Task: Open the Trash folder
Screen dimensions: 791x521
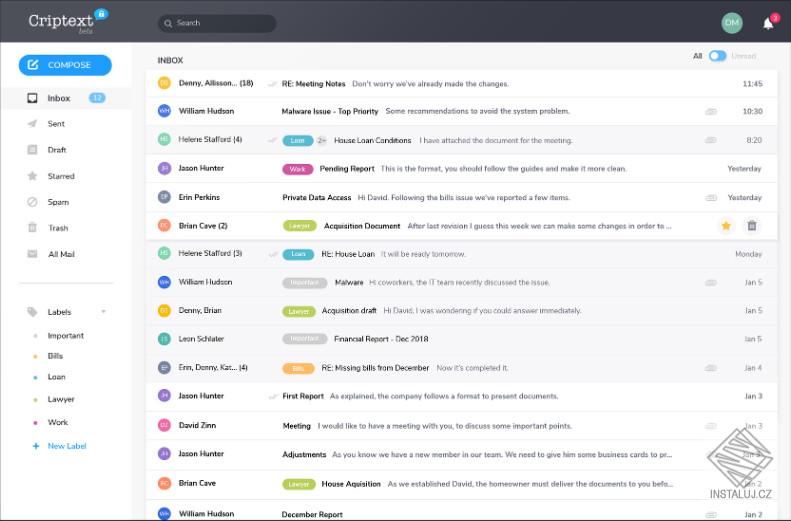Action: [x=58, y=228]
